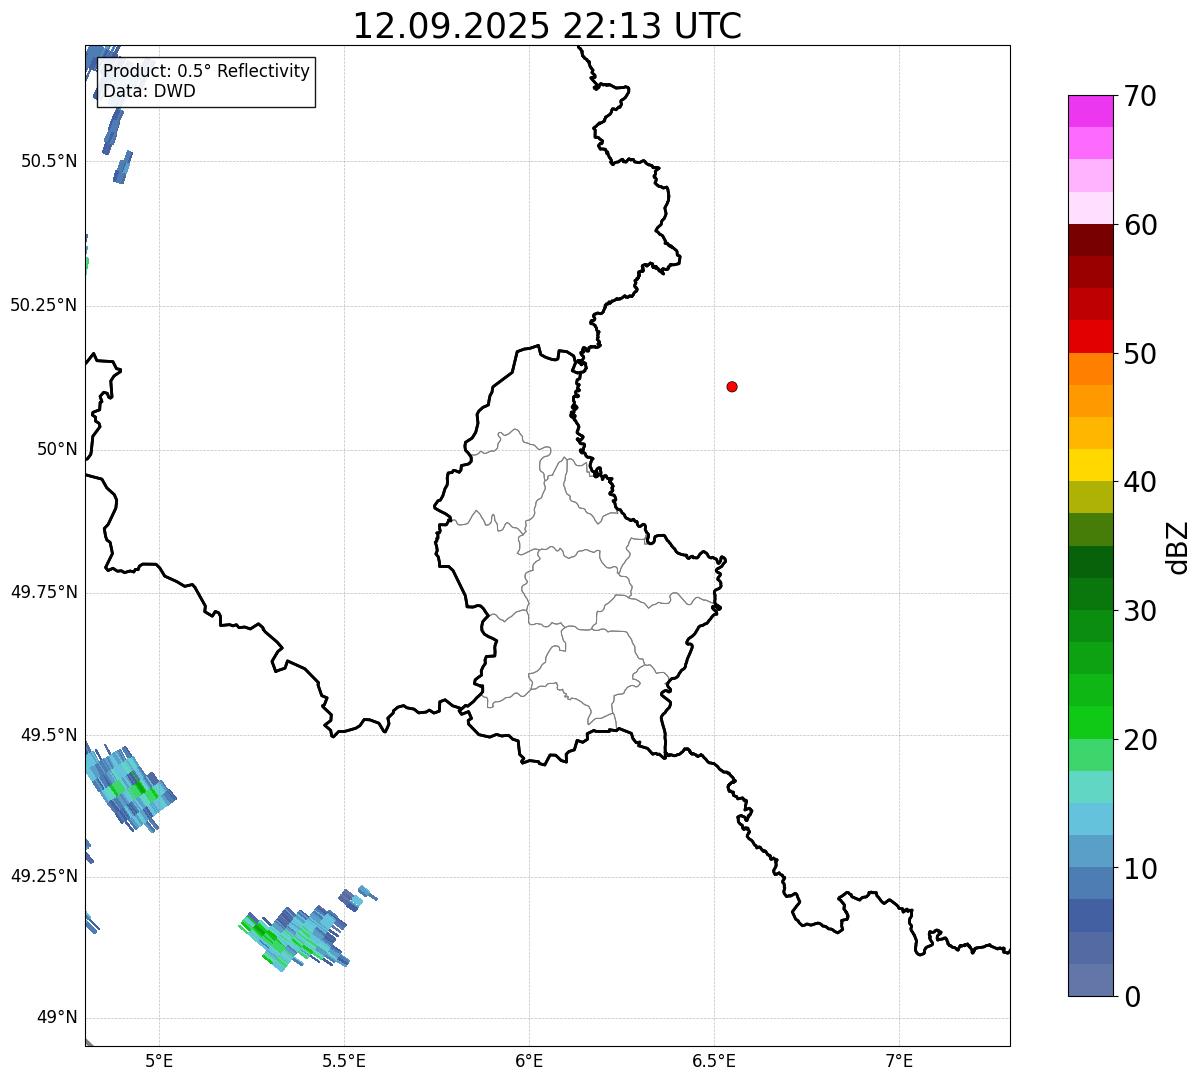The width and height of the screenshot is (1202, 1081).
Task: Click the 50.5°N latitude label
Action: point(48,161)
